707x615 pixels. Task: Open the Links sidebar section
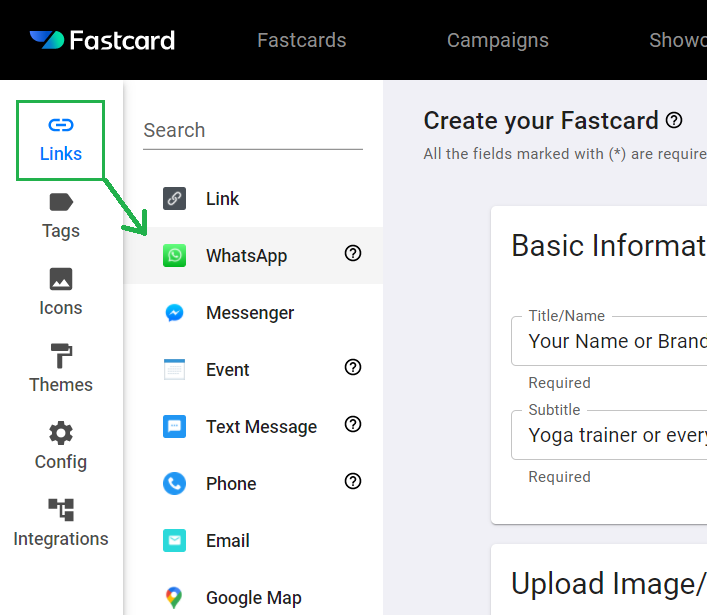[60, 141]
